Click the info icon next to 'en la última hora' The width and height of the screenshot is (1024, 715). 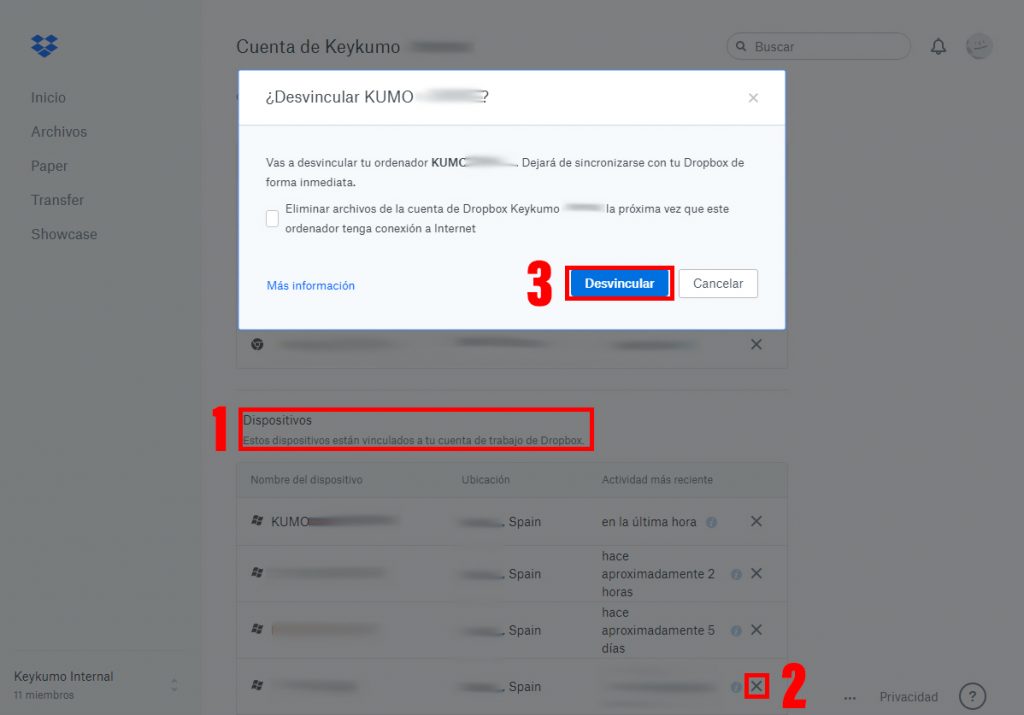click(x=712, y=522)
